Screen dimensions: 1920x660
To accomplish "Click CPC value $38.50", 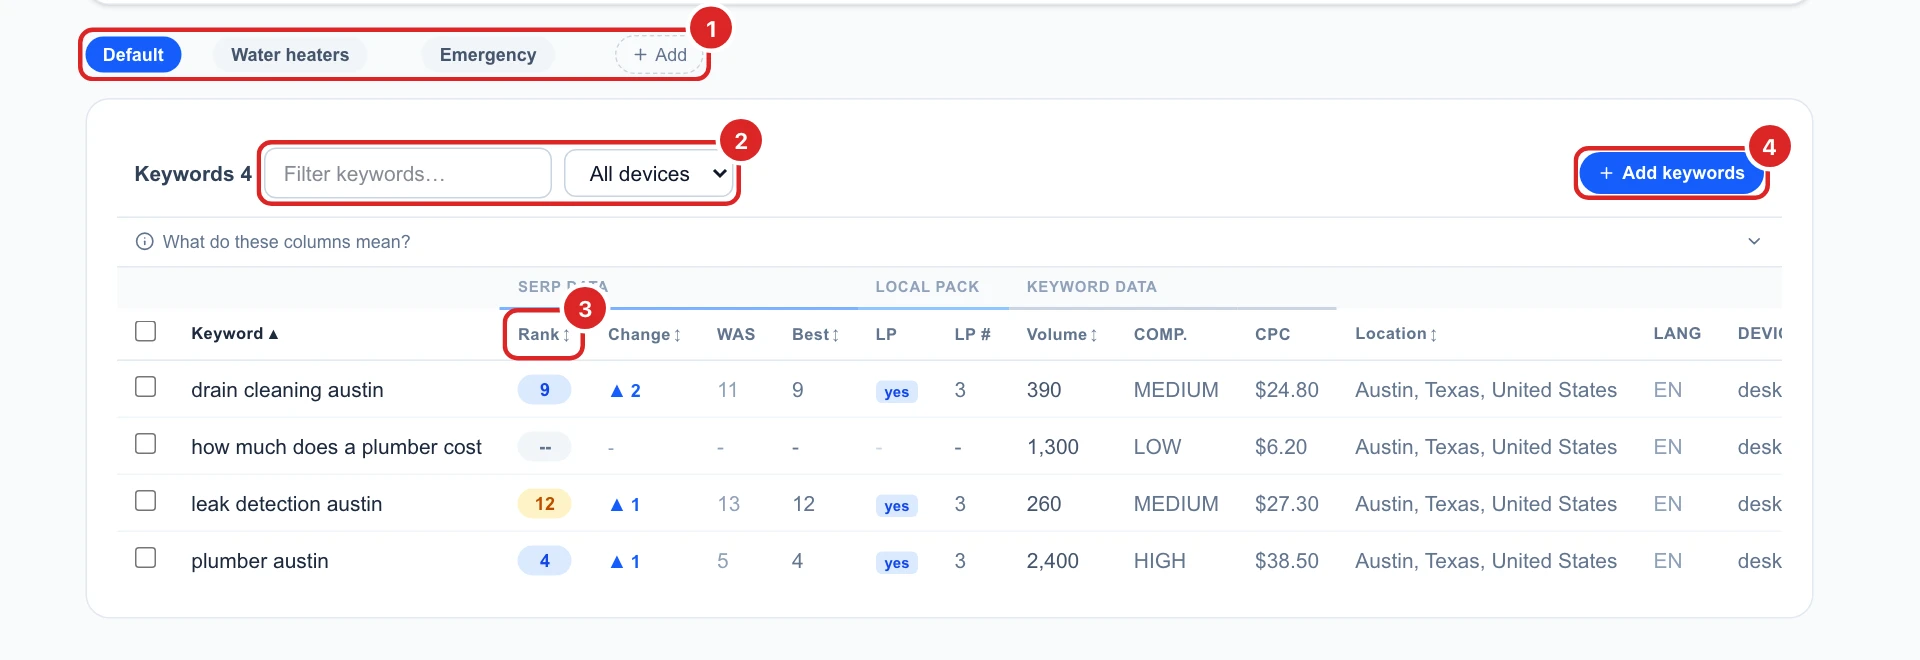I will tap(1287, 561).
